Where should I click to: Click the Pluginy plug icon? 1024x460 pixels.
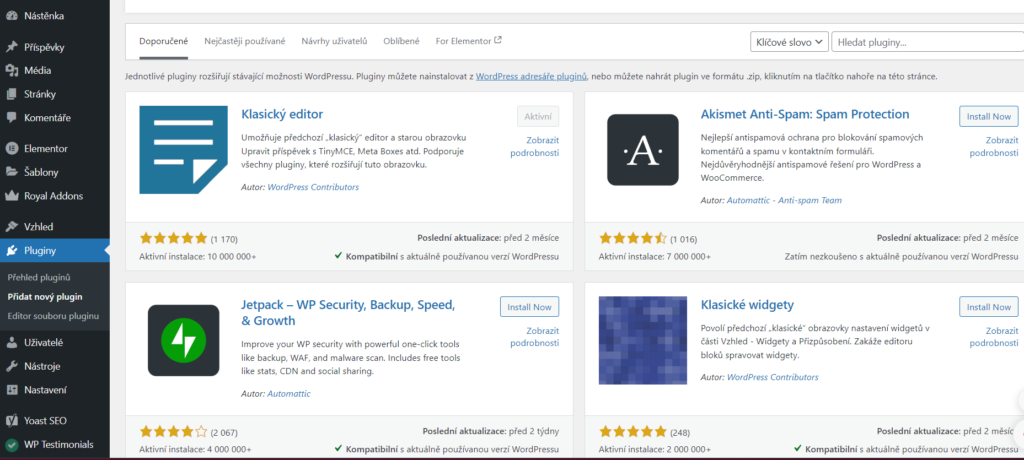[11, 250]
